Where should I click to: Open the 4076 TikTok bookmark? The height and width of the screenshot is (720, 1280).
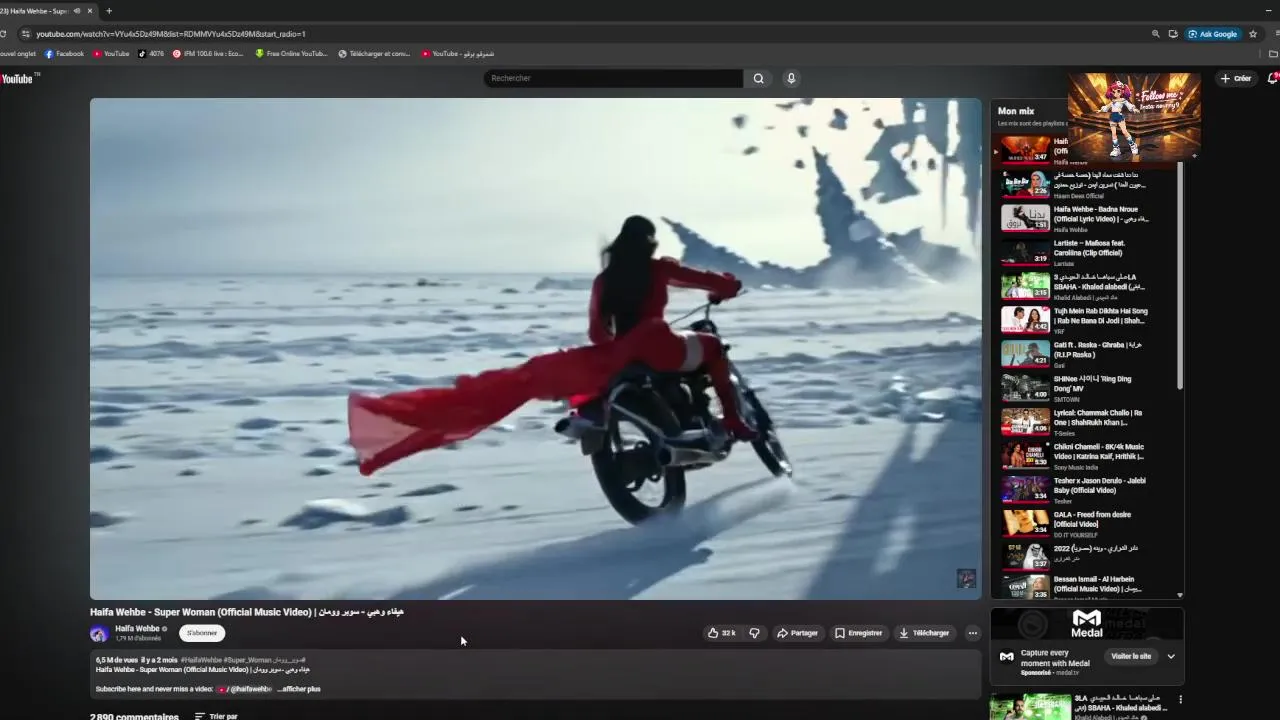click(x=151, y=54)
